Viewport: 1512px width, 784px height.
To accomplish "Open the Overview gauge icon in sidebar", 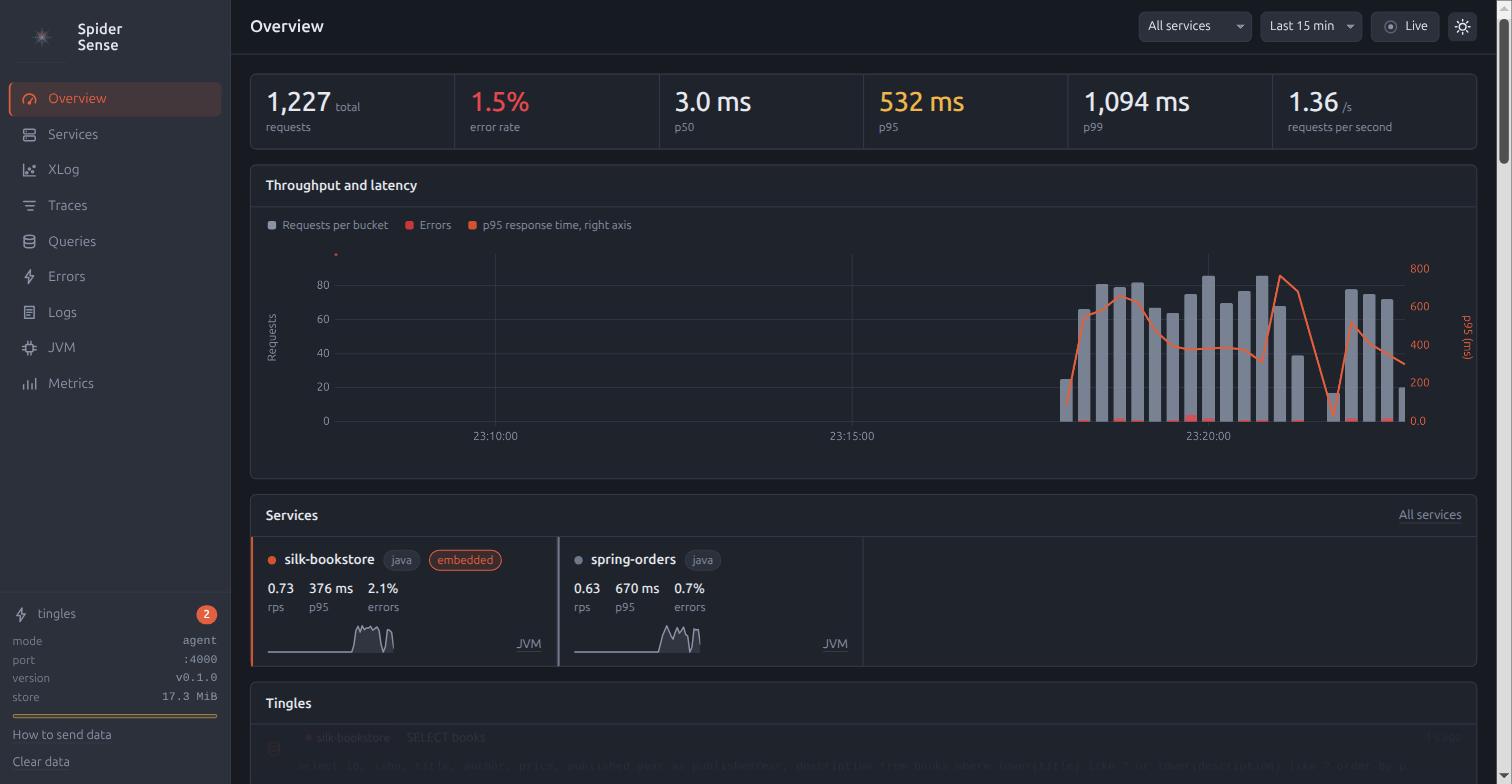I will point(29,99).
